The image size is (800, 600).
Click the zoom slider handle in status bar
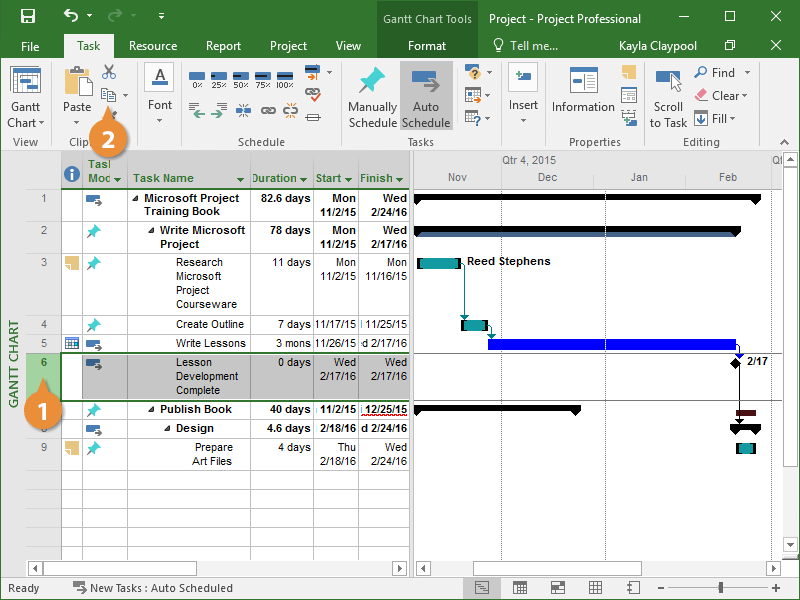720,588
